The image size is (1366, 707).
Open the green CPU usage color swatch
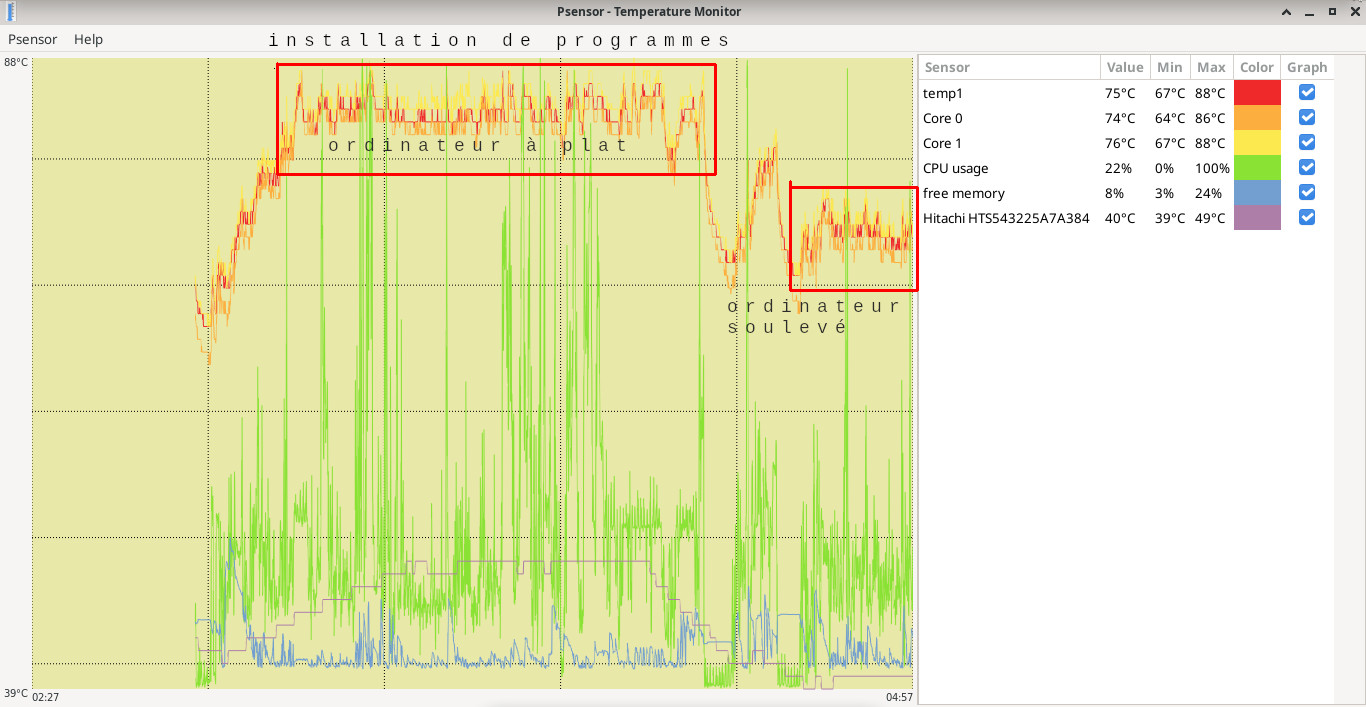[1257, 168]
